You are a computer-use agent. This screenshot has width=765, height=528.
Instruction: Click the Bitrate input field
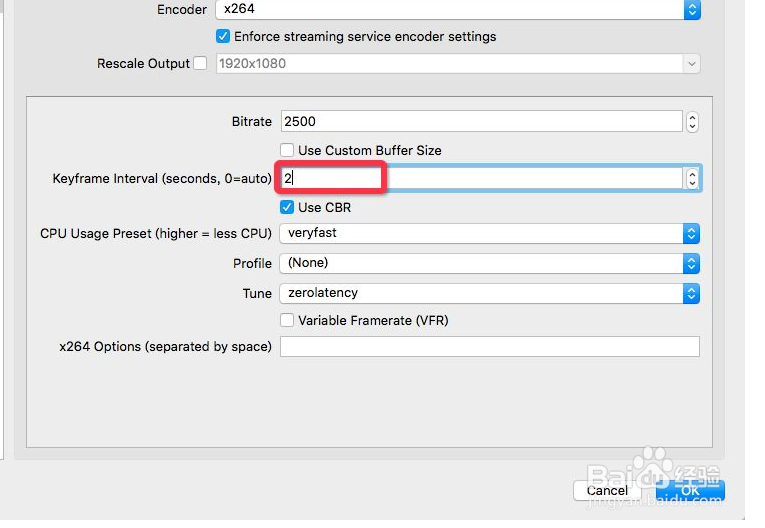tap(482, 122)
